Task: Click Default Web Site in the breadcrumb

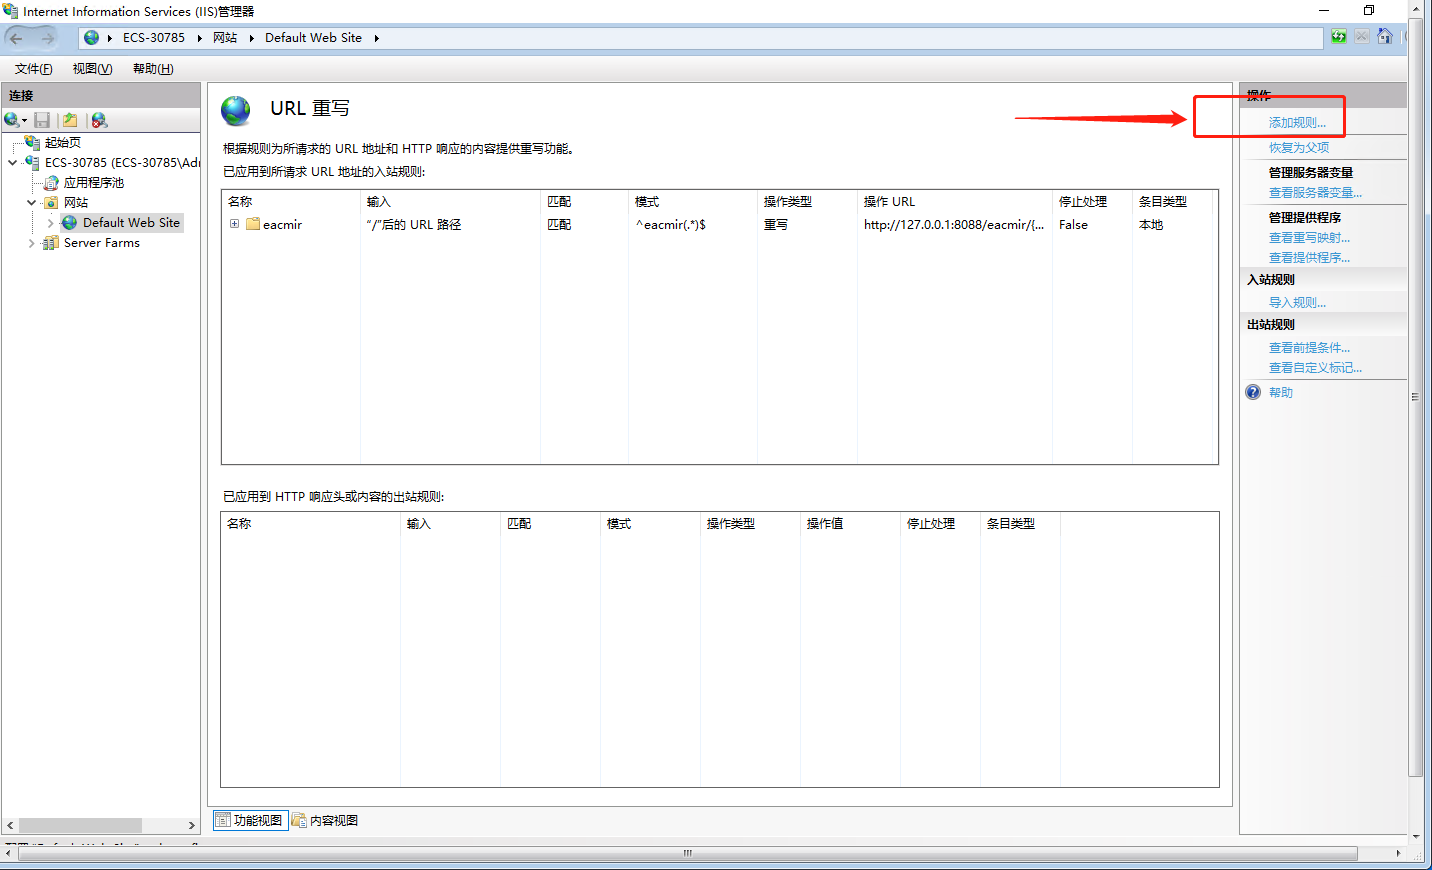Action: tap(315, 37)
